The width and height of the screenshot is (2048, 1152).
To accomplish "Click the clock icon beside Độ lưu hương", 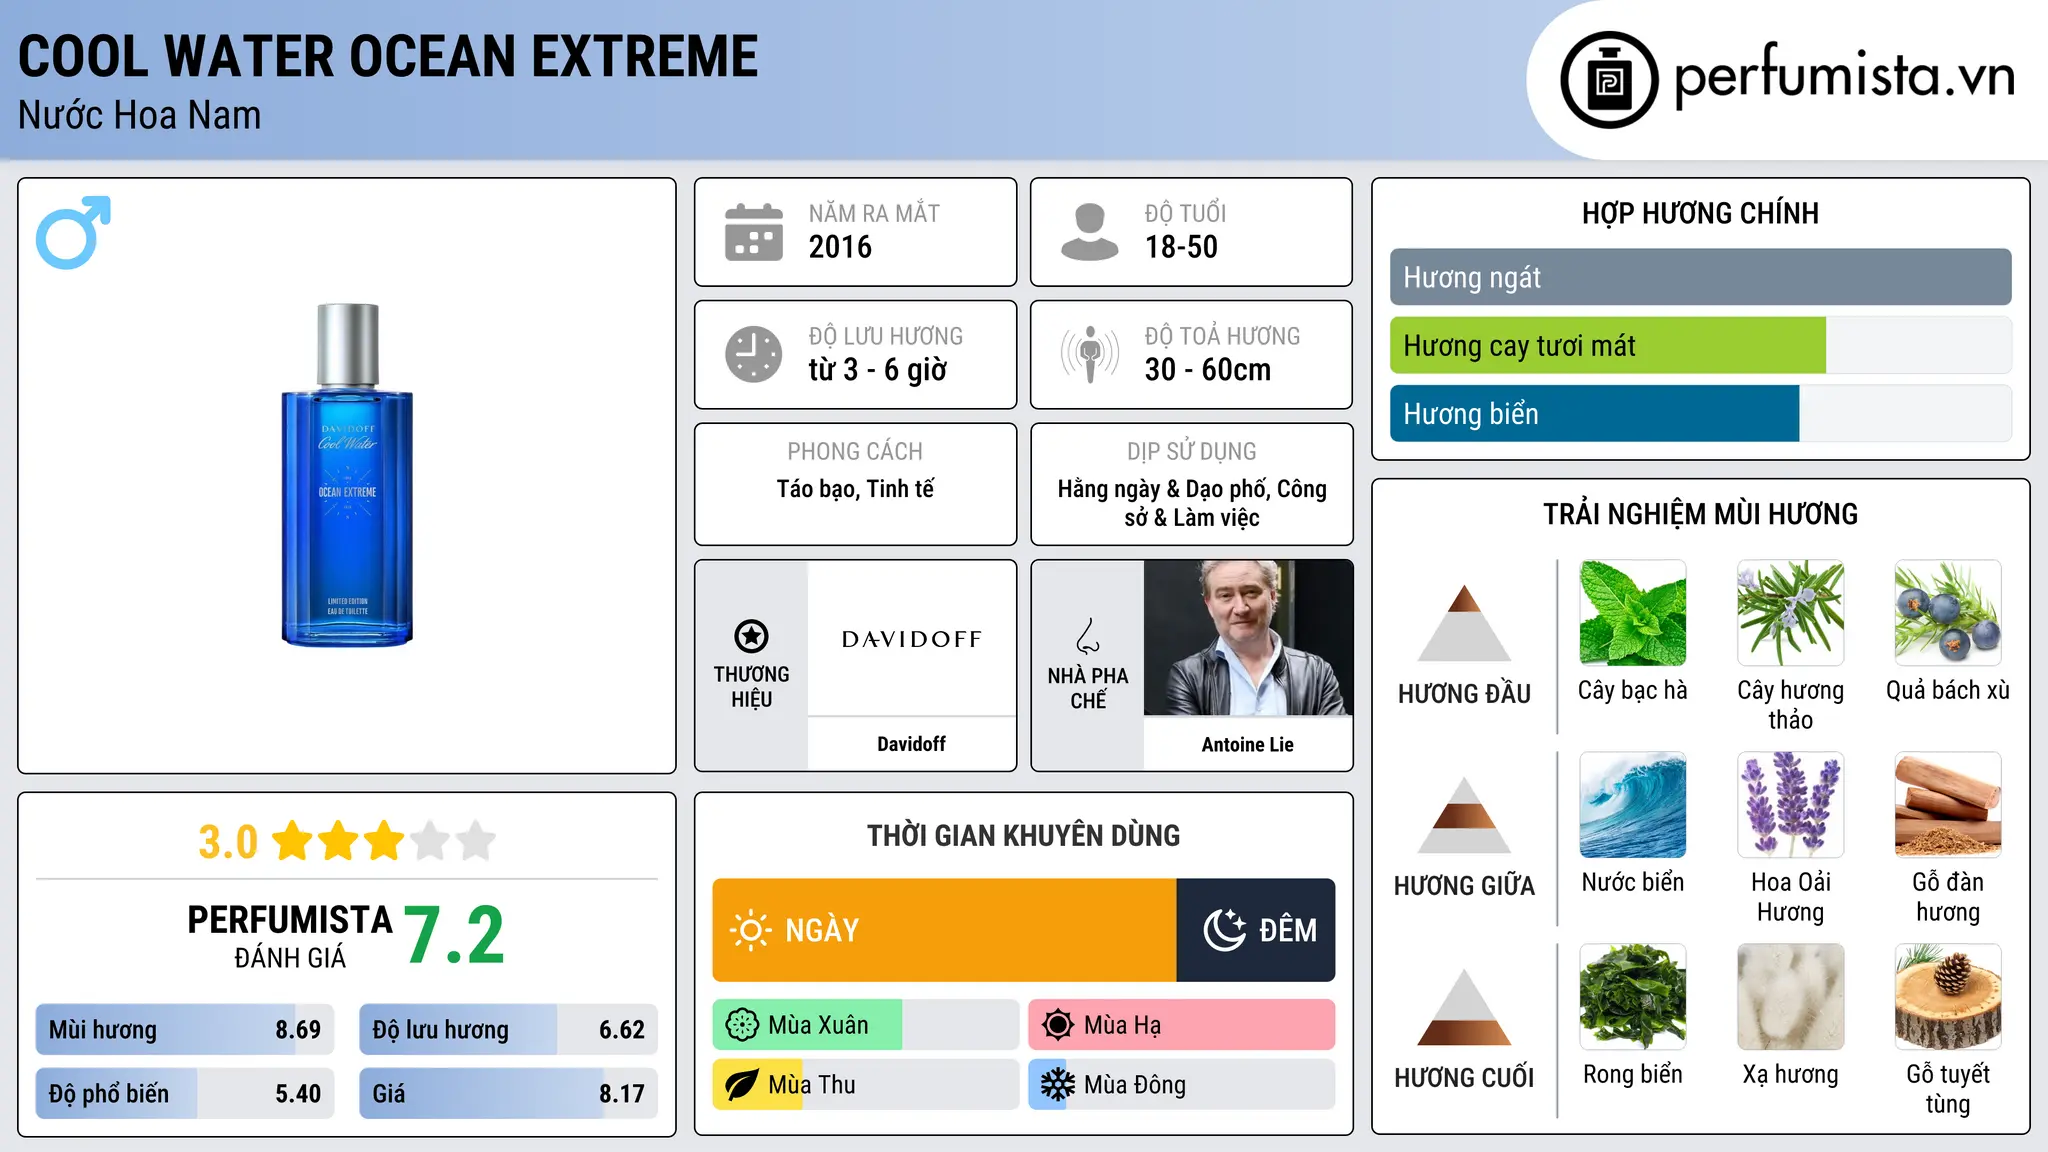I will tap(753, 354).
